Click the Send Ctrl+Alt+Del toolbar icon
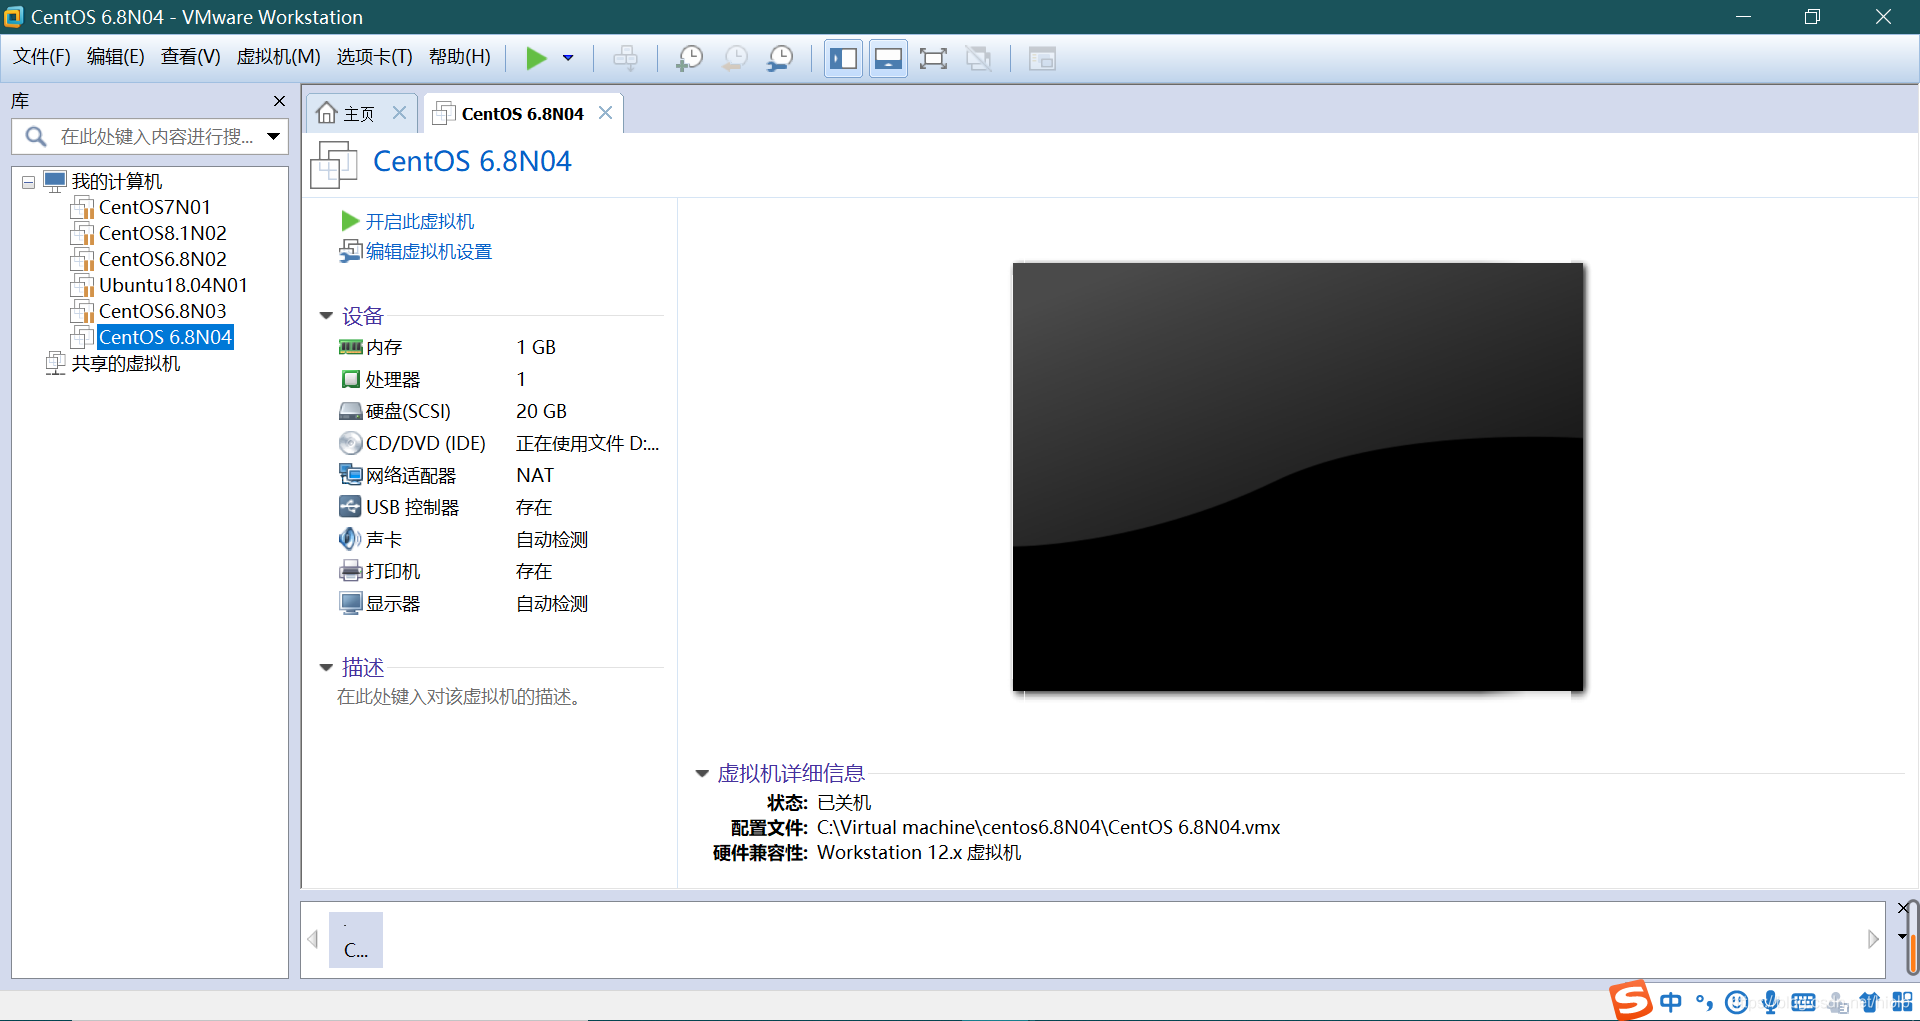Image resolution: width=1920 pixels, height=1021 pixels. [625, 58]
